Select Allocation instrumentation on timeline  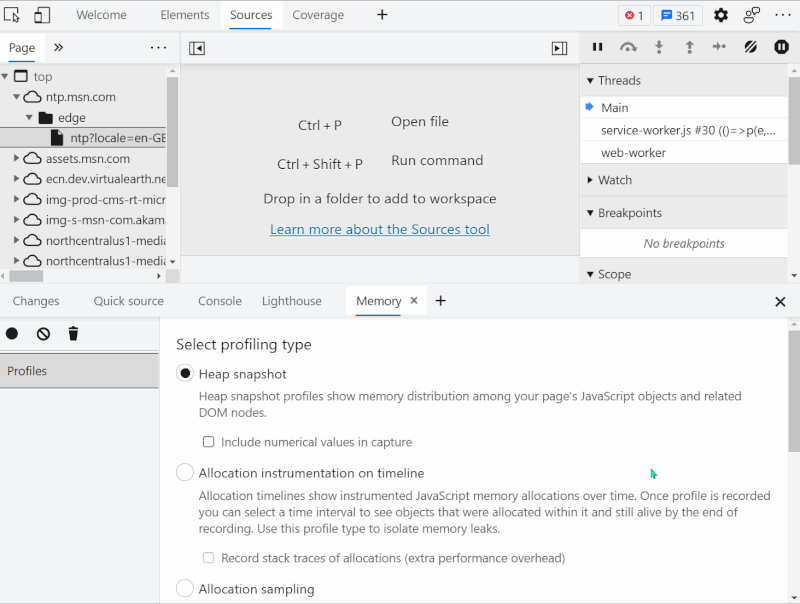coord(184,472)
